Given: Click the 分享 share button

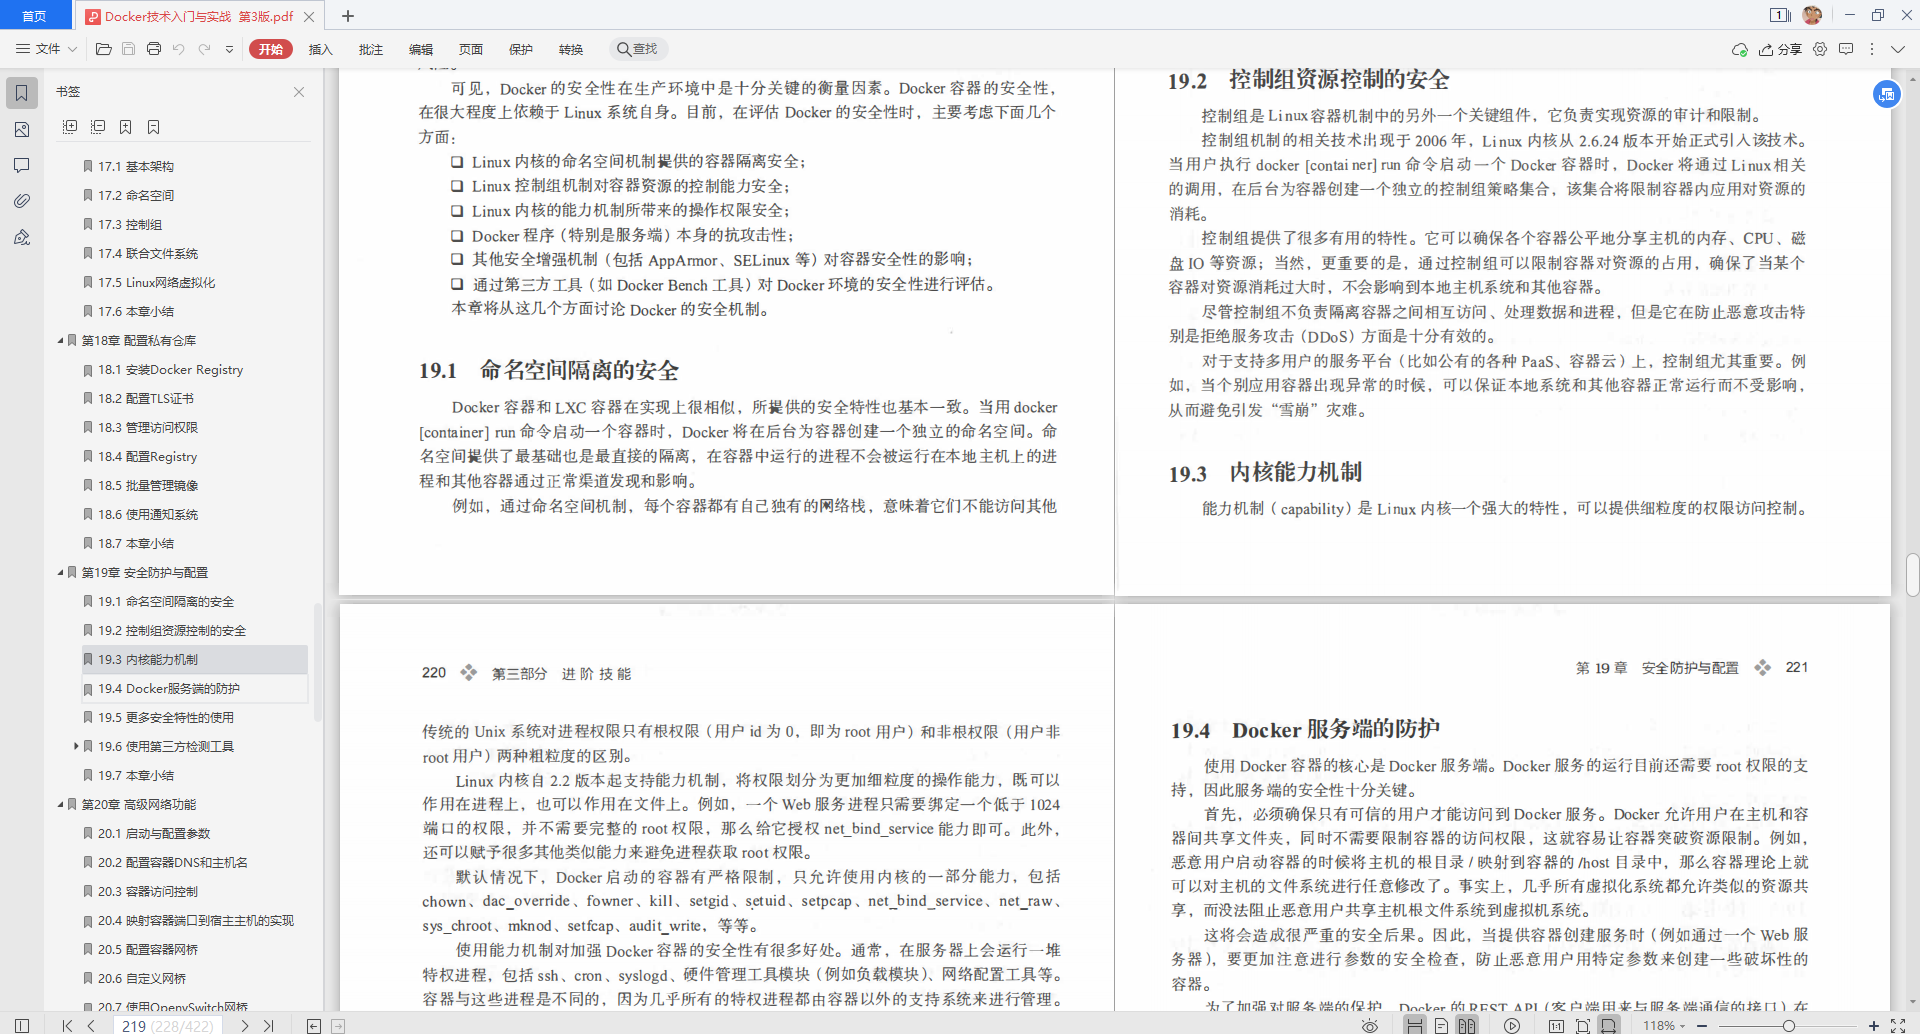Looking at the screenshot, I should (1783, 48).
